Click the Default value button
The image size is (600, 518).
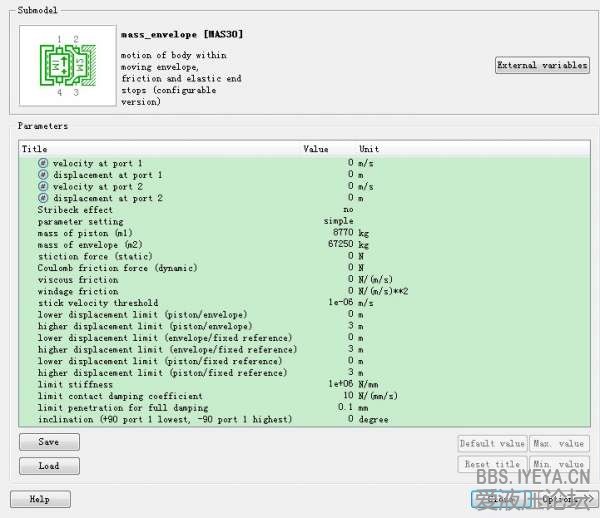(492, 443)
